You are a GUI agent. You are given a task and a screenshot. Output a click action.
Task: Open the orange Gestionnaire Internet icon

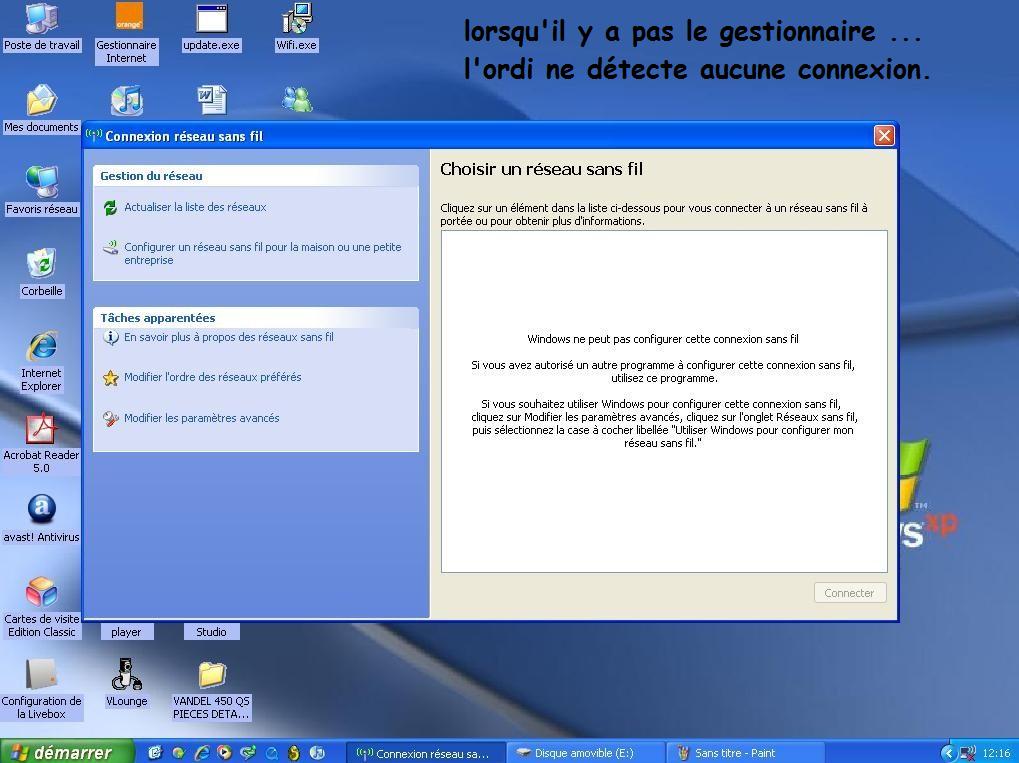coord(127,19)
